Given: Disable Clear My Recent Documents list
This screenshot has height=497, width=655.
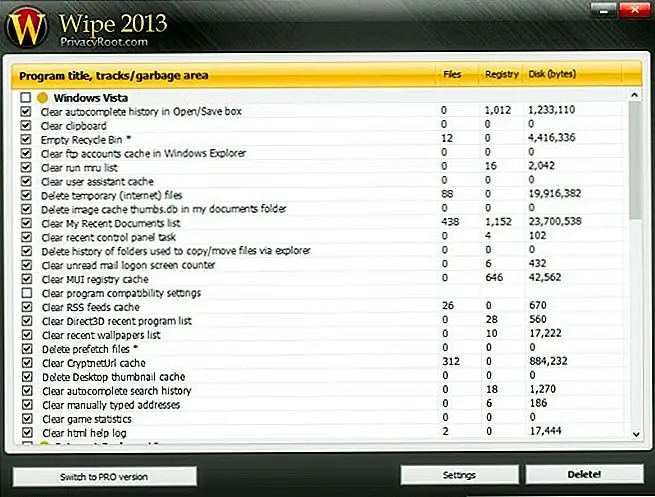Looking at the screenshot, I should point(25,224).
